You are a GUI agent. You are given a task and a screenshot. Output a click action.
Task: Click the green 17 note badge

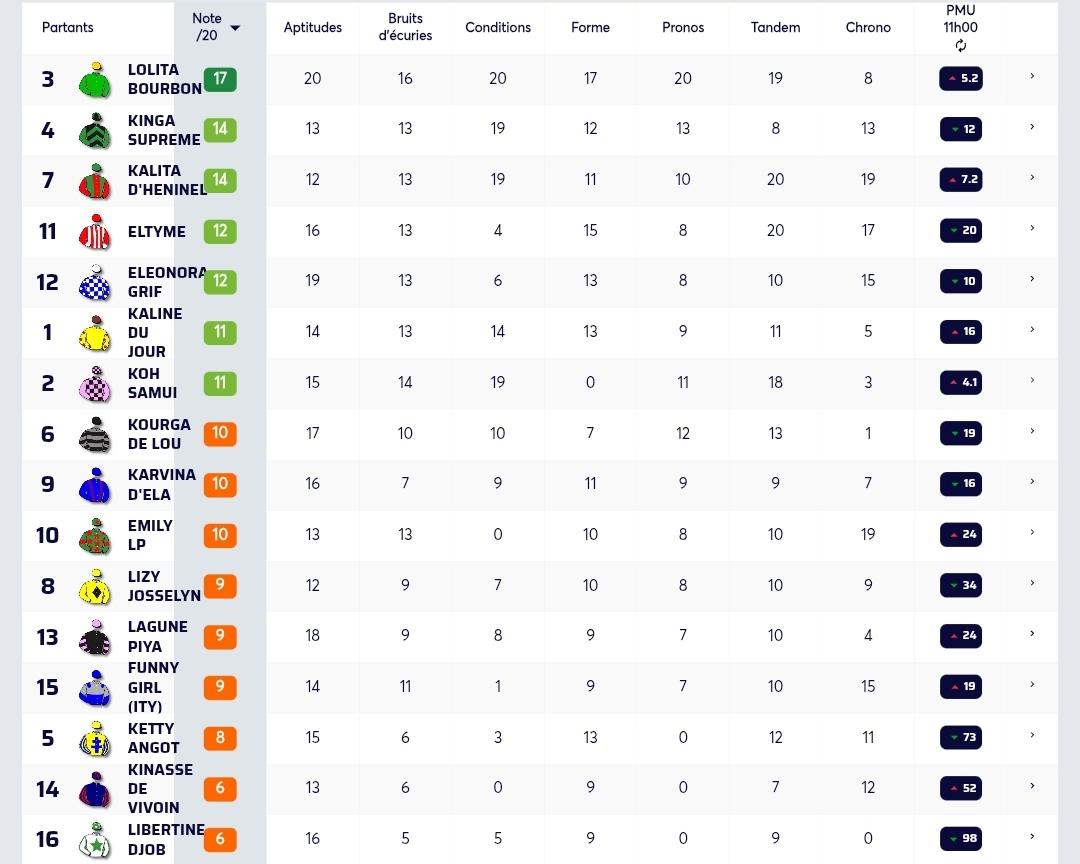[220, 79]
